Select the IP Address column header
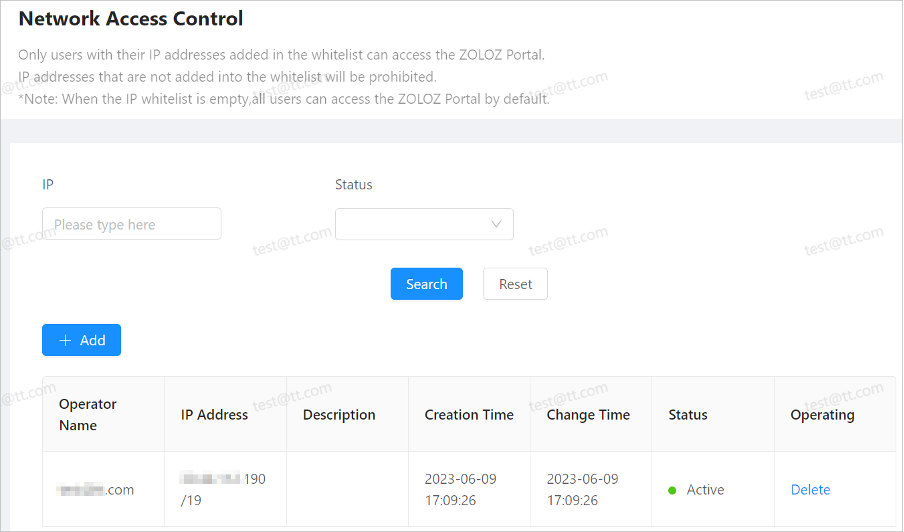 (214, 414)
